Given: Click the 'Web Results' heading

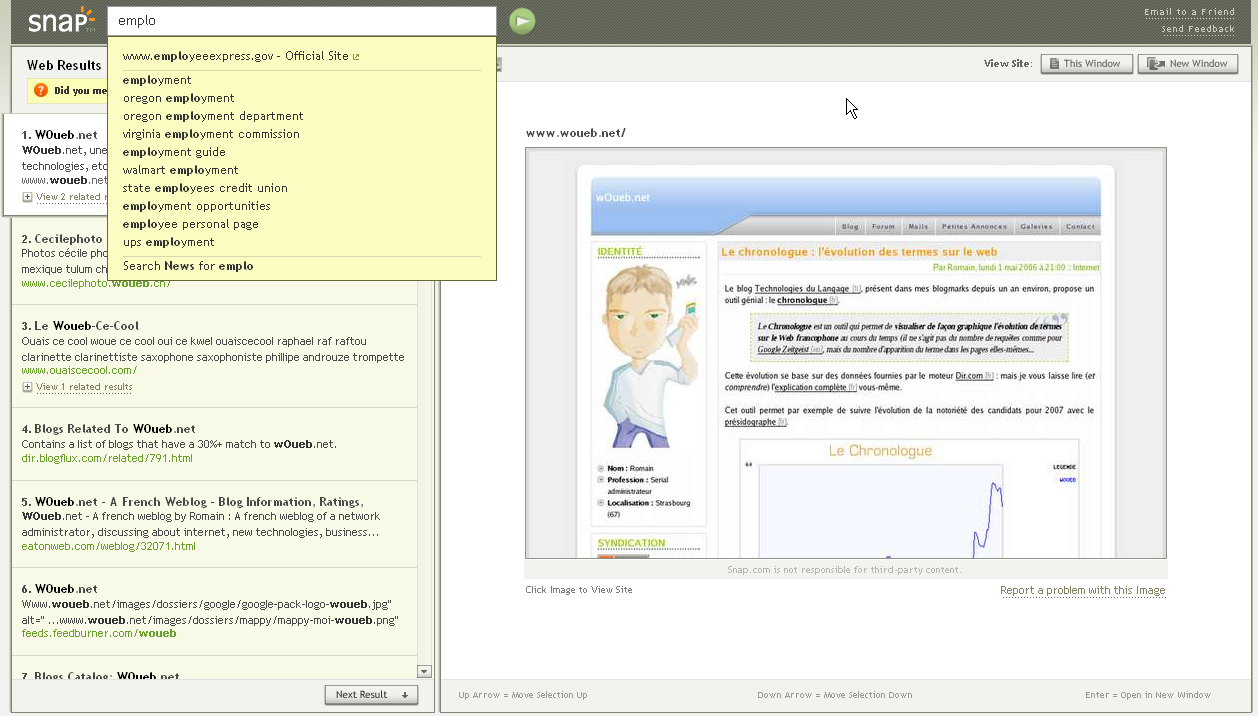Looking at the screenshot, I should pos(64,65).
